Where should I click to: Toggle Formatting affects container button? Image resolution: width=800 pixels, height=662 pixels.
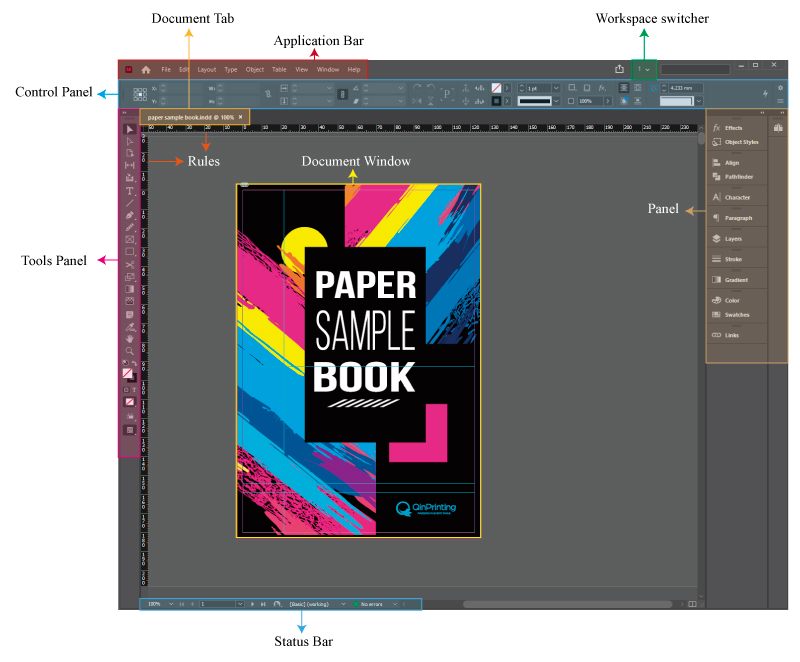127,390
